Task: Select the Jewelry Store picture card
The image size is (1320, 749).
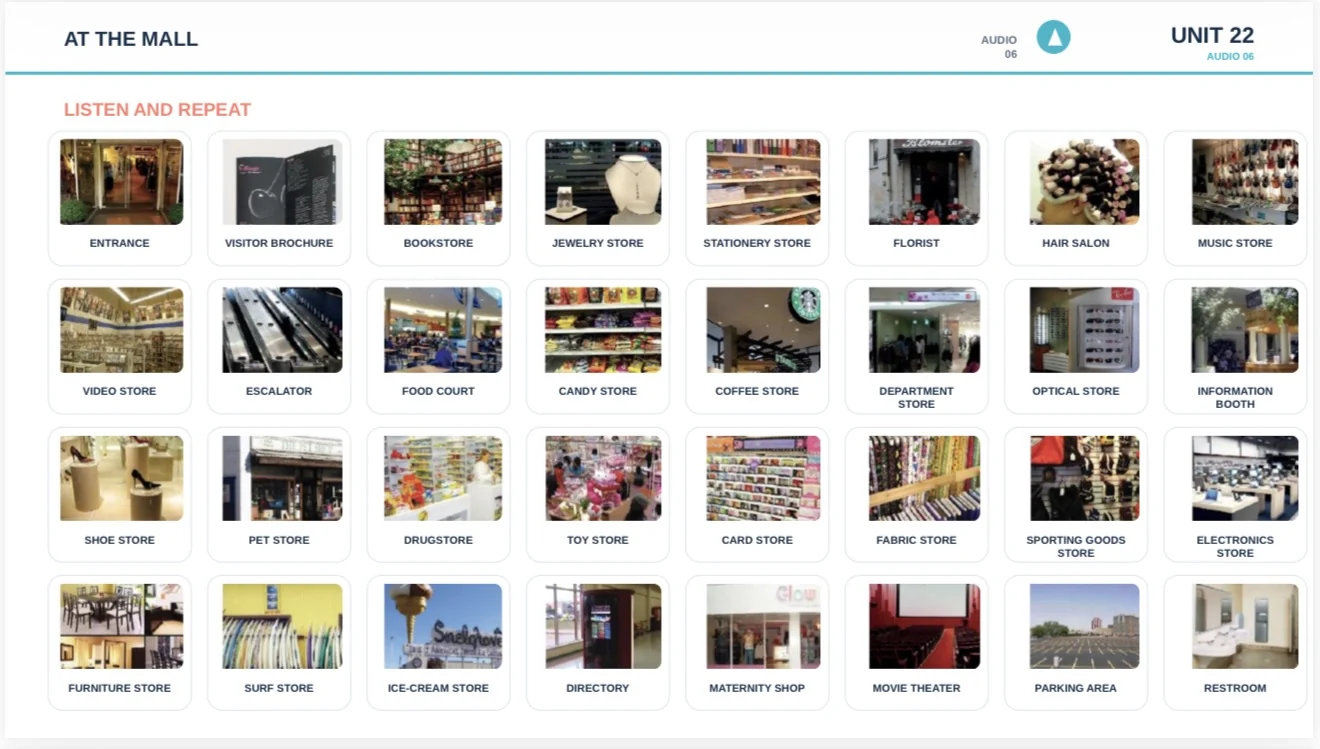Action: [598, 198]
